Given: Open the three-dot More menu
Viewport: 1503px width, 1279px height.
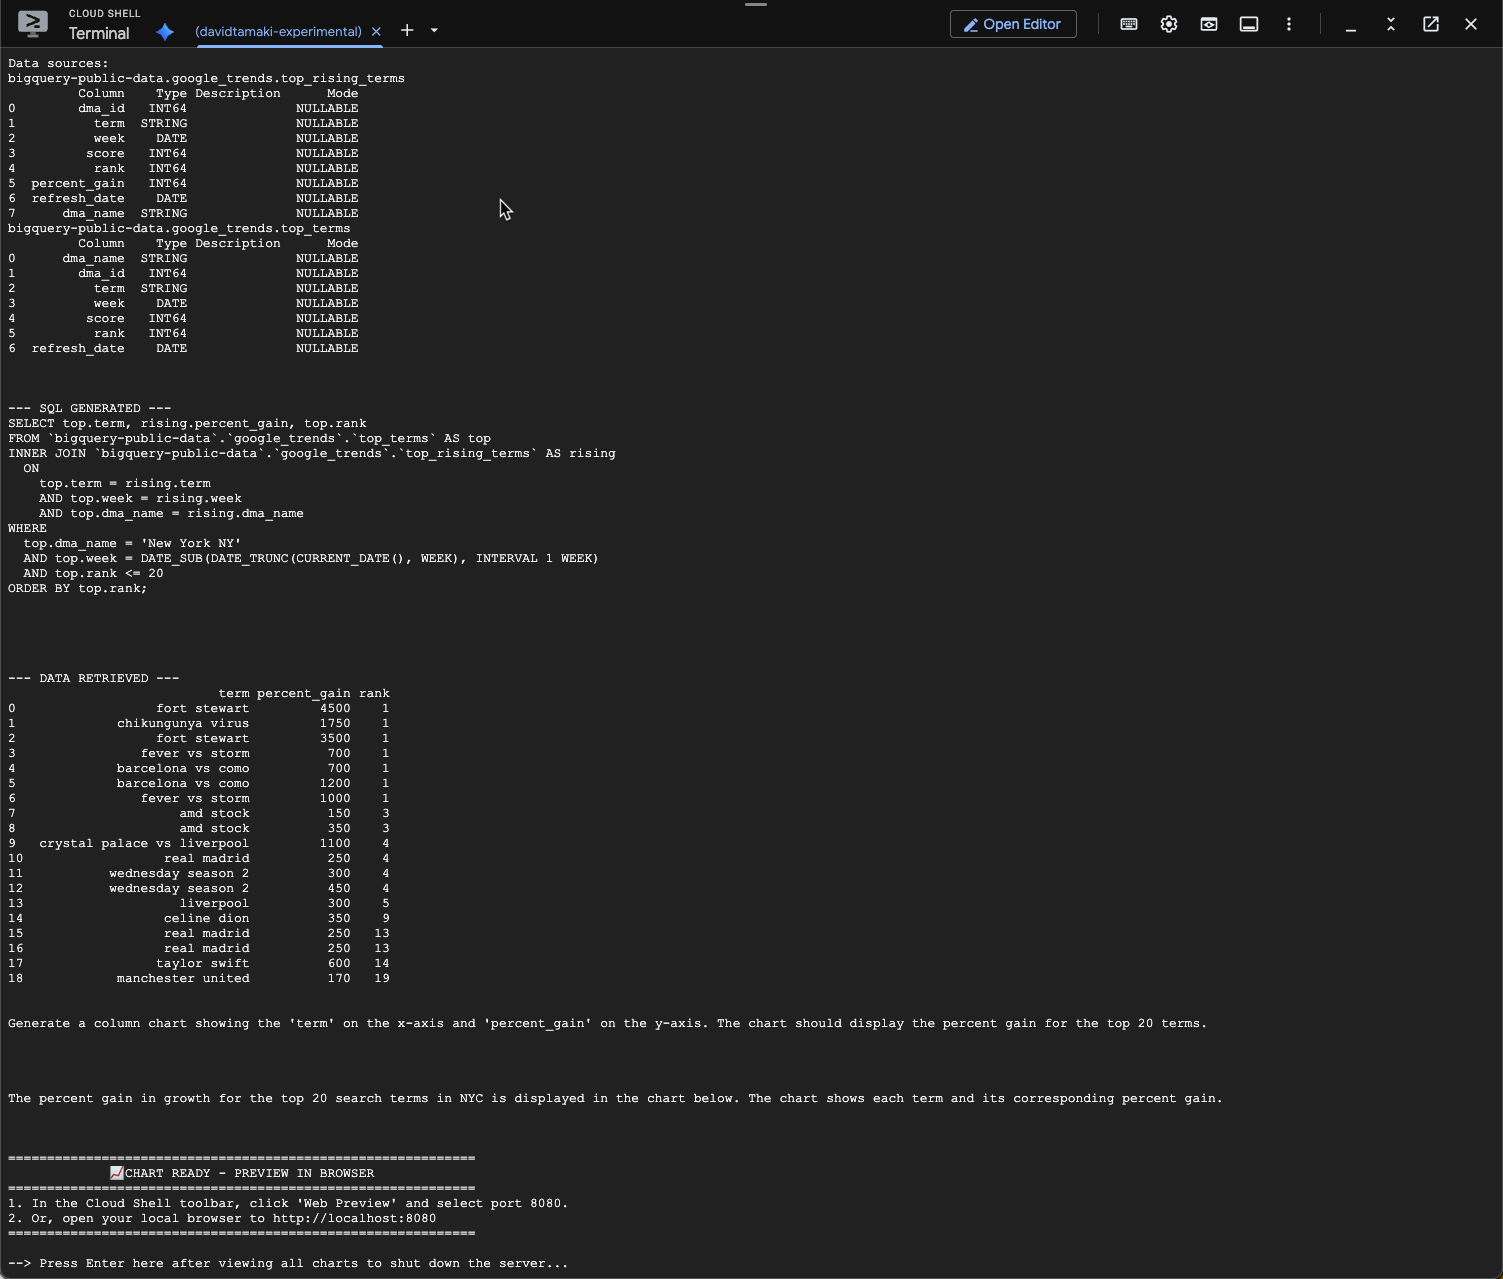Looking at the screenshot, I should coord(1289,24).
